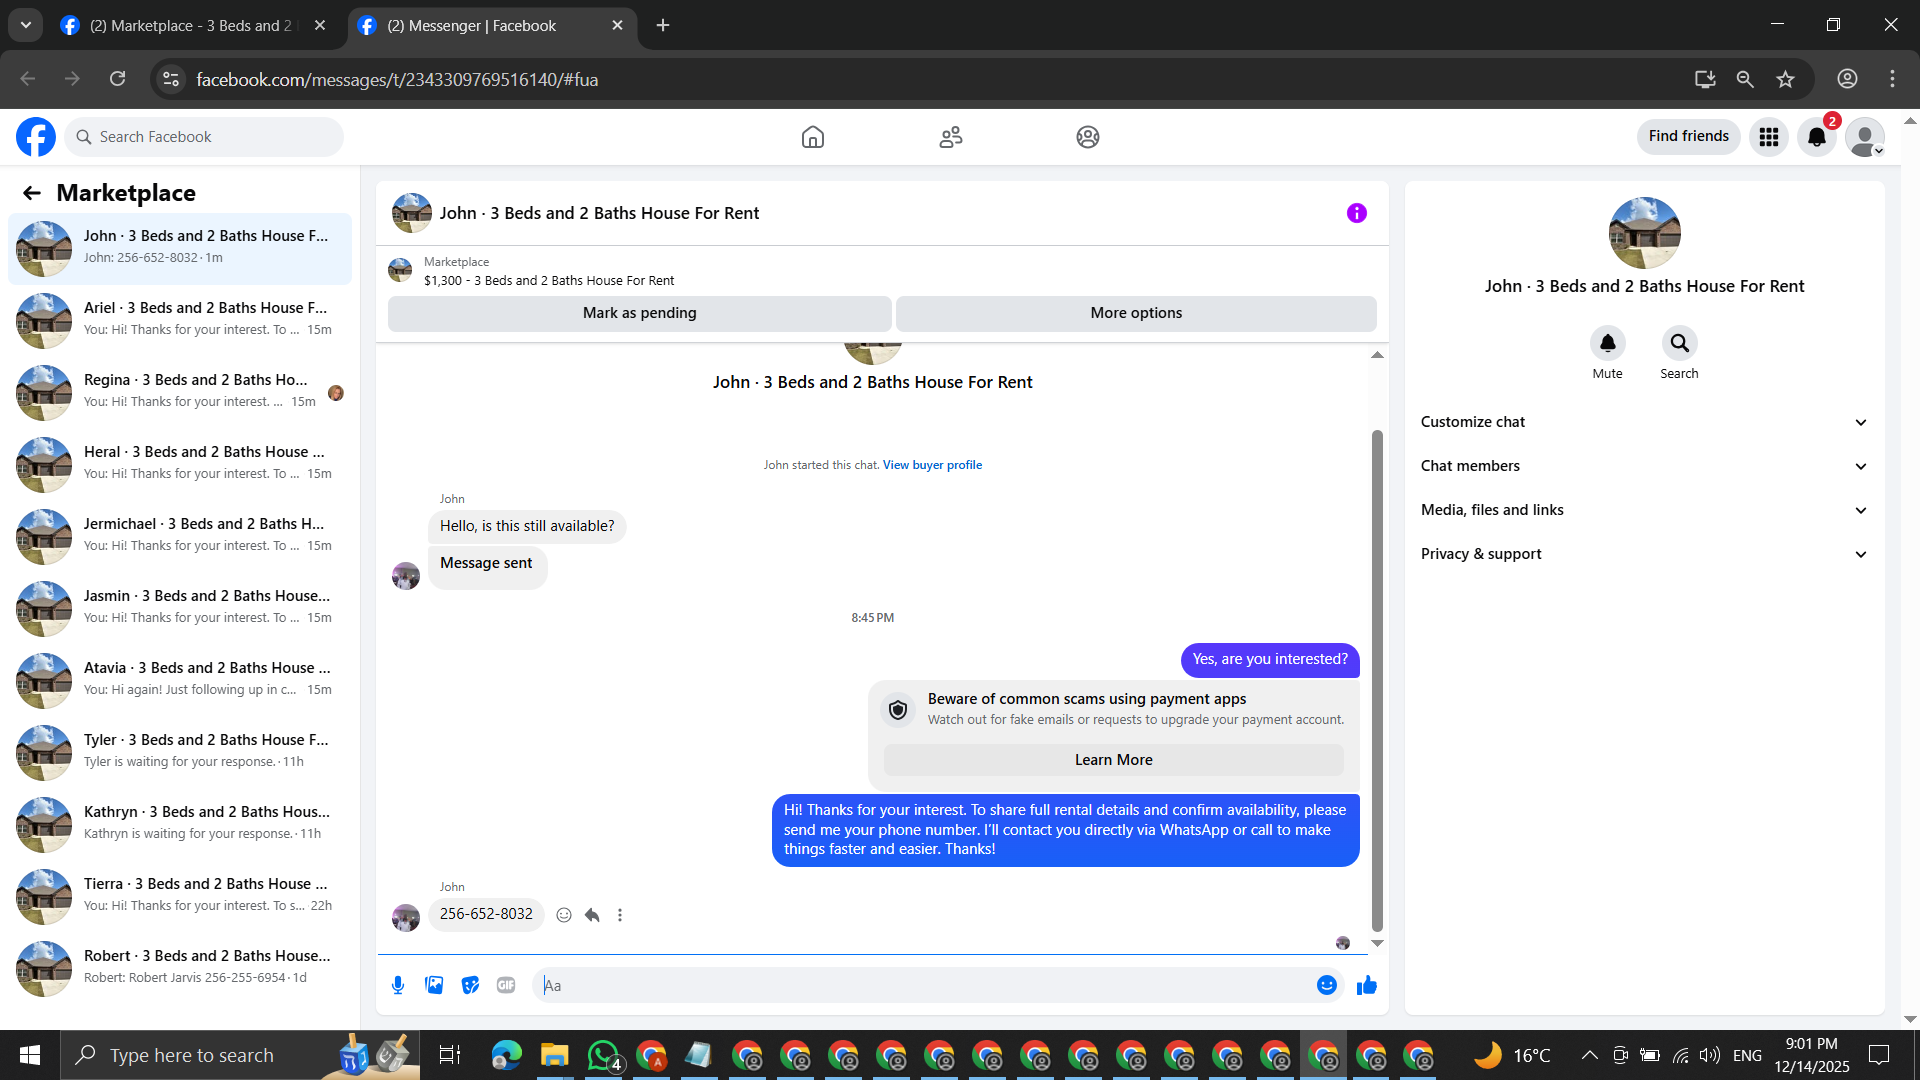The height and width of the screenshot is (1080, 1920).
Task: Open the Facebook Home tab
Action: pyautogui.click(x=812, y=137)
